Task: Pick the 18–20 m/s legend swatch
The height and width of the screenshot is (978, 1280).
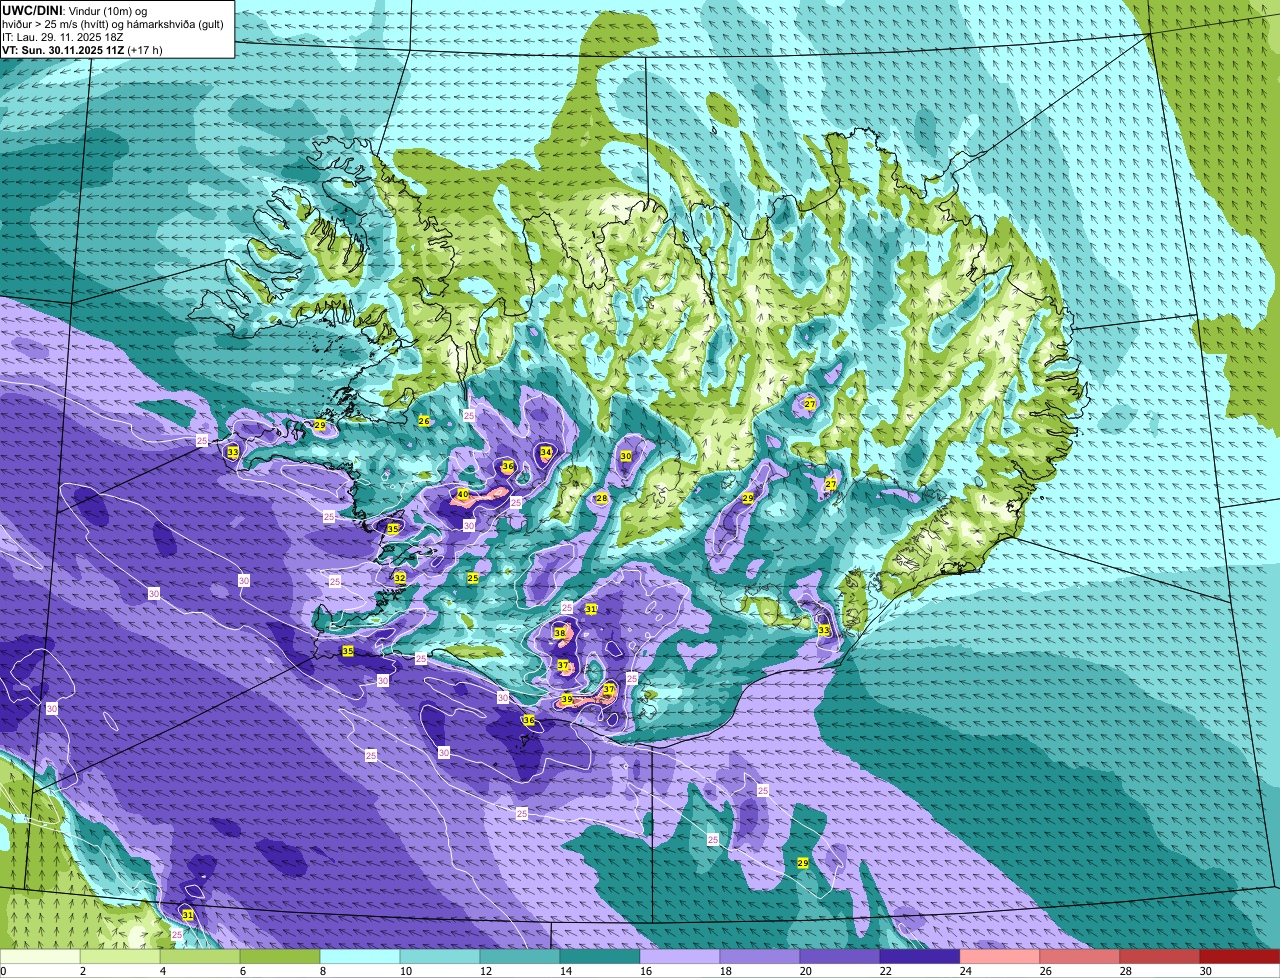Action: tap(760, 957)
